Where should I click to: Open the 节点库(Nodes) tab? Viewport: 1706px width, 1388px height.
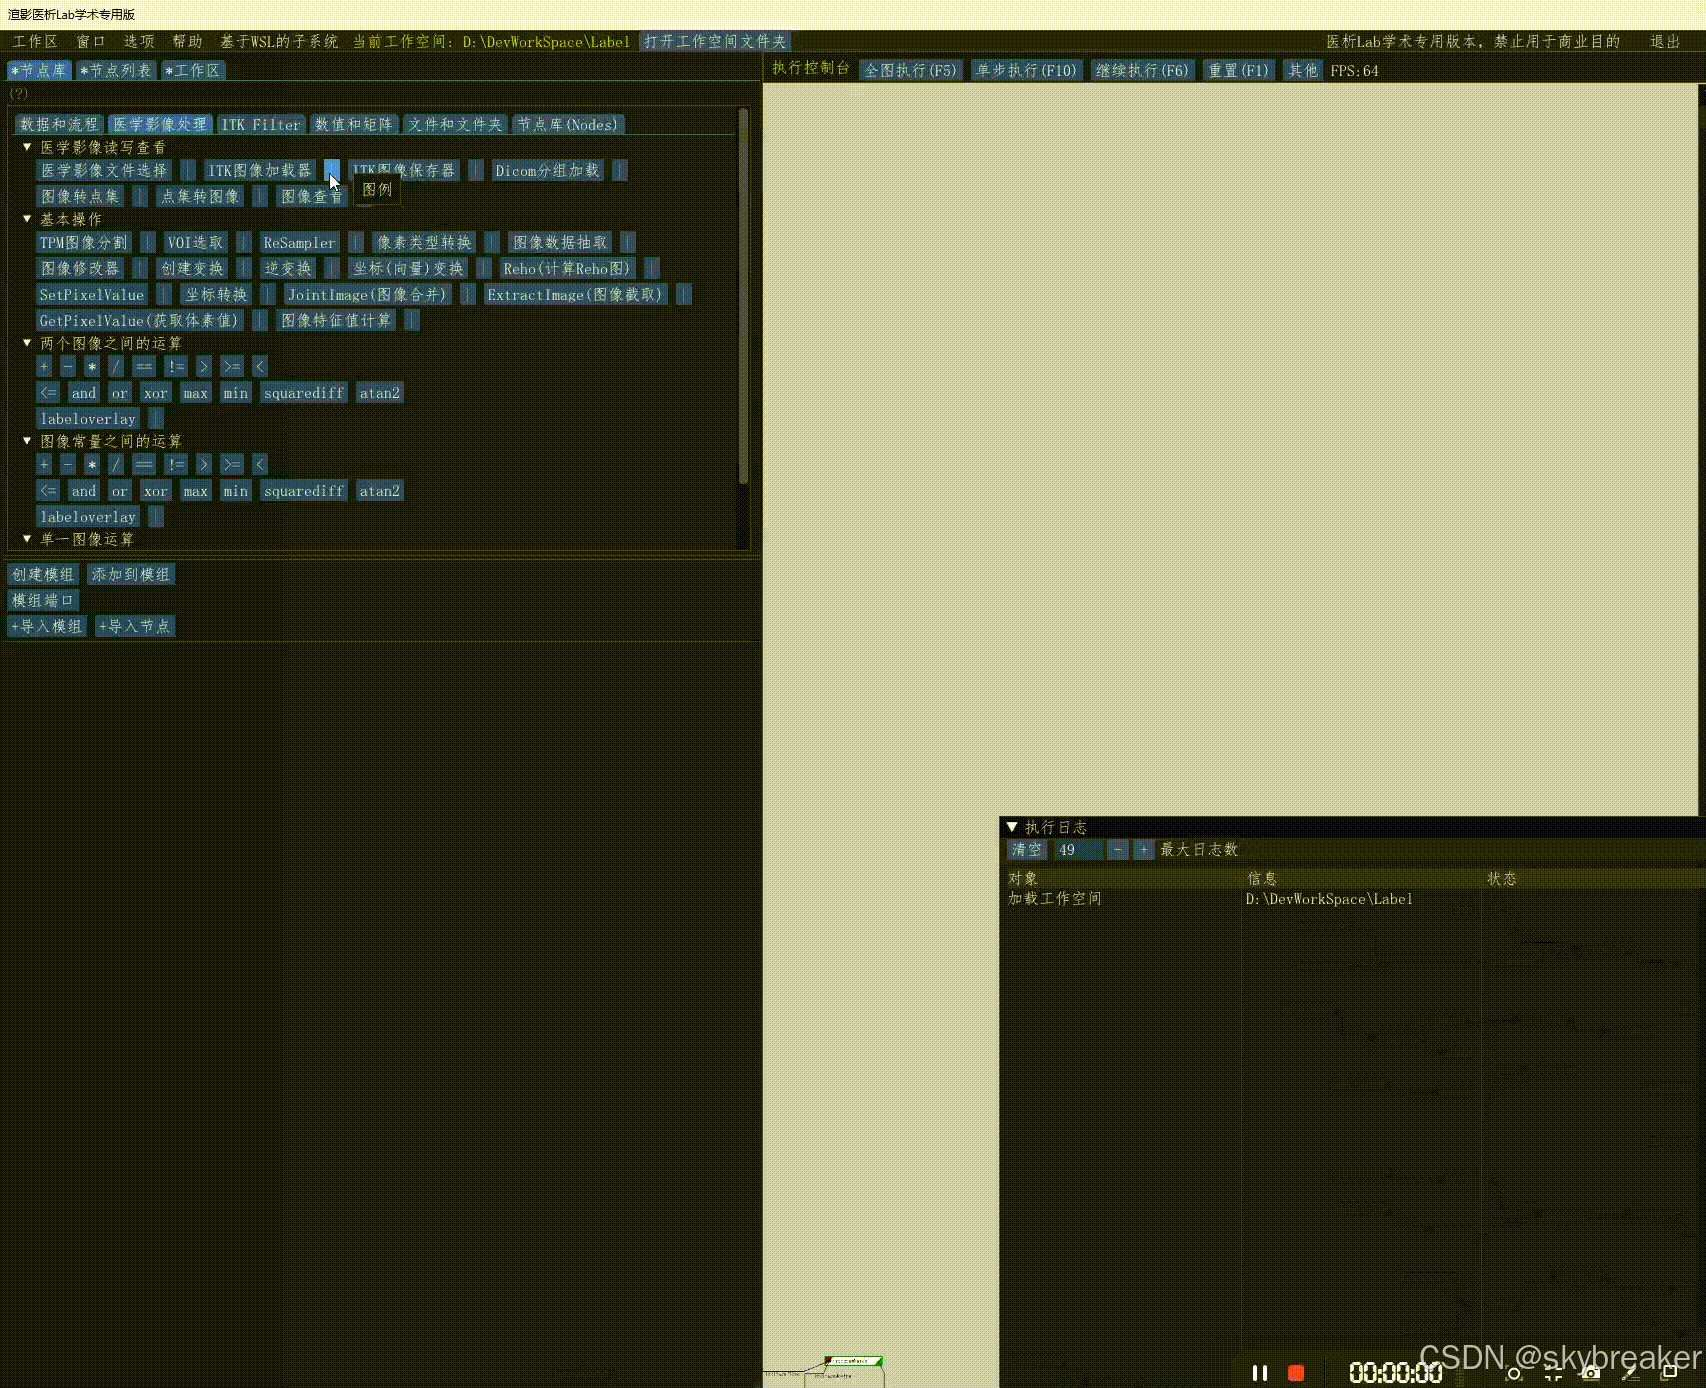pyautogui.click(x=567, y=125)
